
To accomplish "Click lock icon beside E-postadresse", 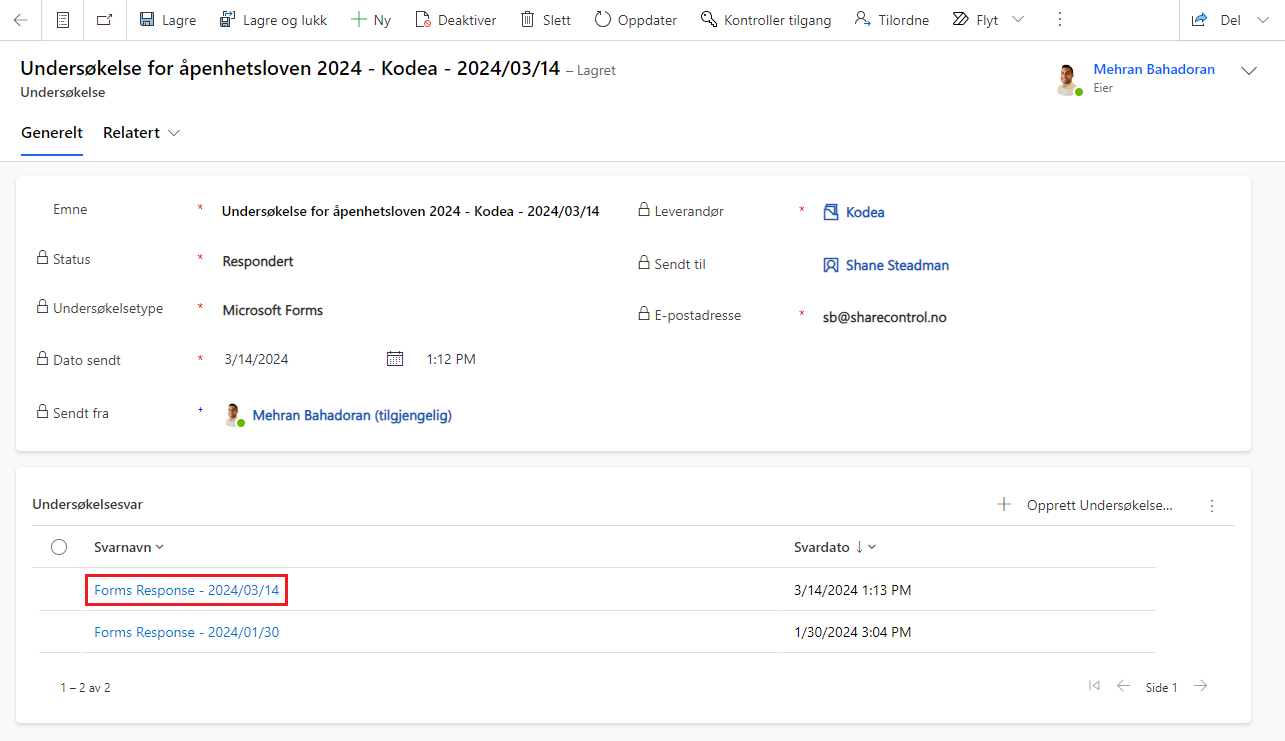I will click(x=645, y=314).
